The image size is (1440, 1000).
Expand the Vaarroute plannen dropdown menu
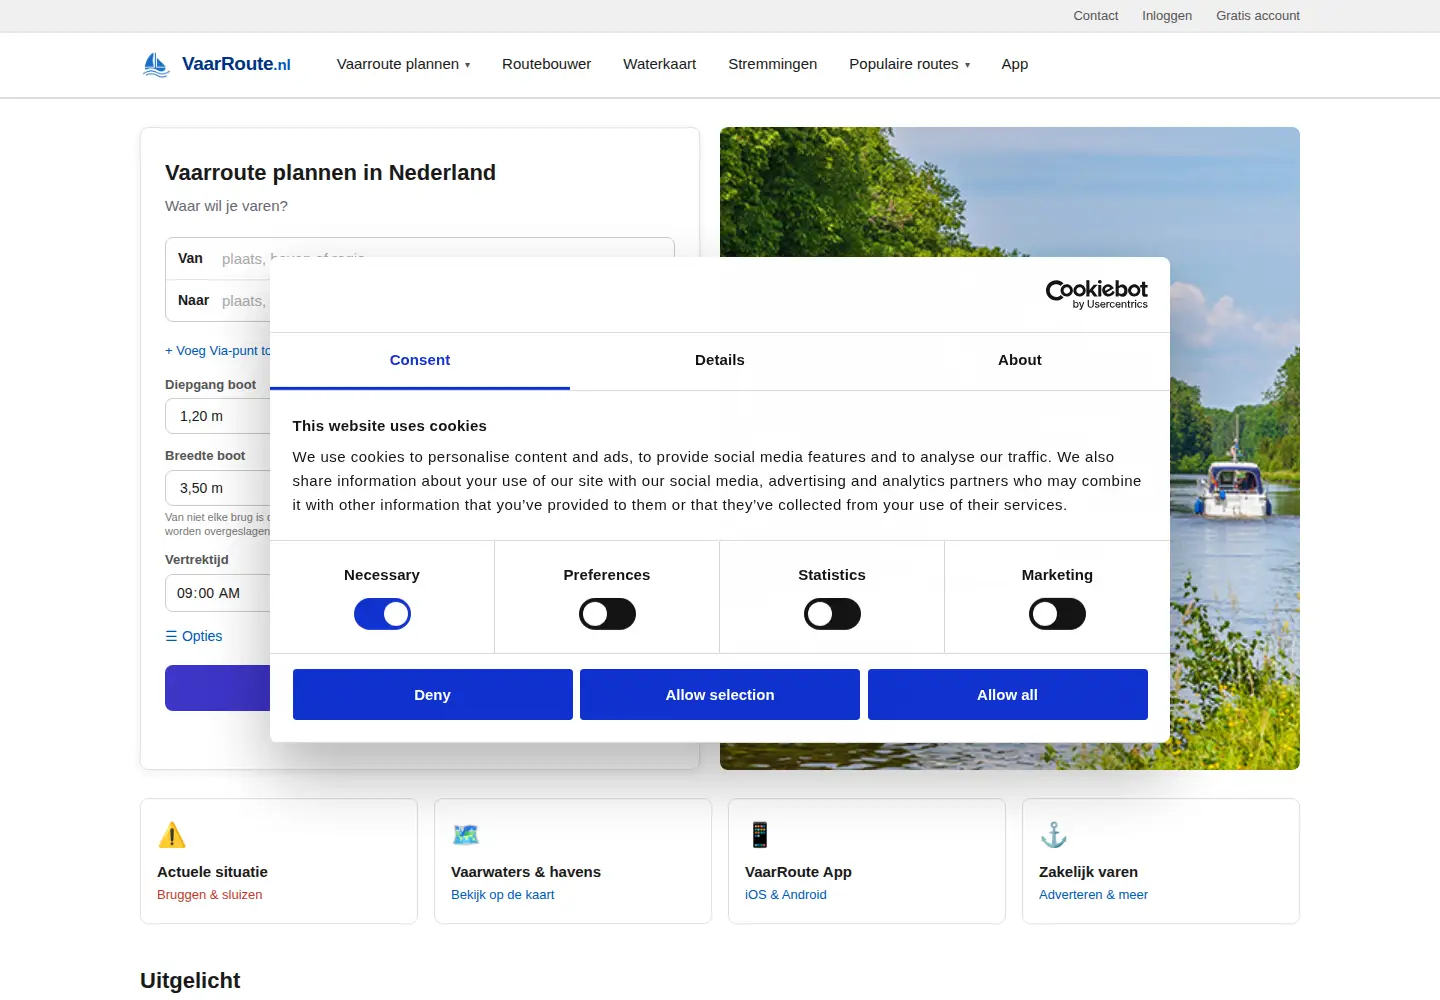tap(403, 64)
